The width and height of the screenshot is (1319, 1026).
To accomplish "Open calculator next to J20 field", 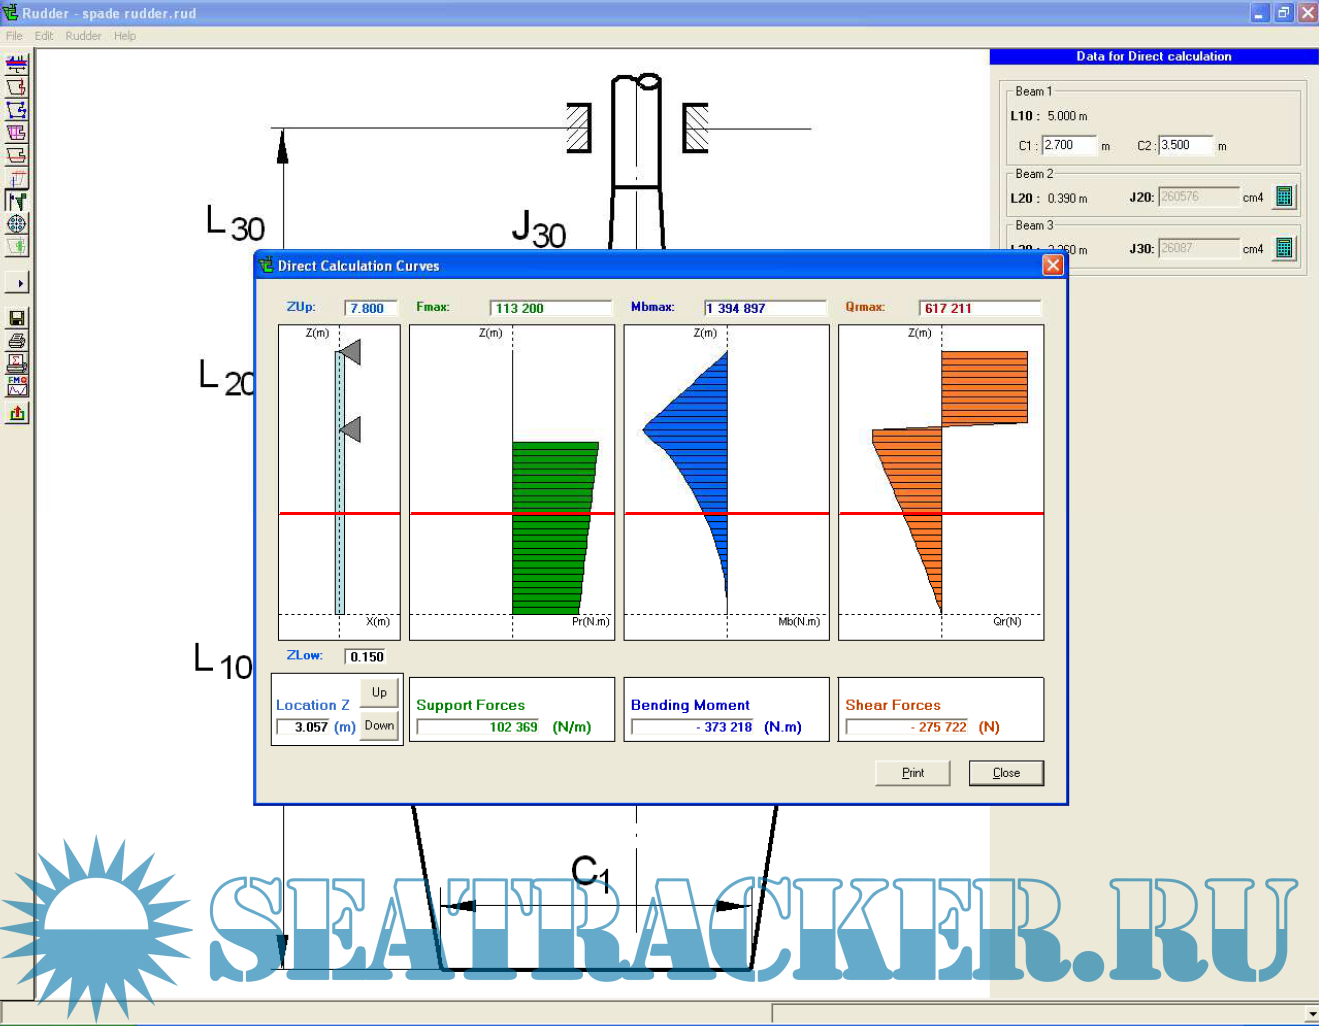I will point(1284,197).
